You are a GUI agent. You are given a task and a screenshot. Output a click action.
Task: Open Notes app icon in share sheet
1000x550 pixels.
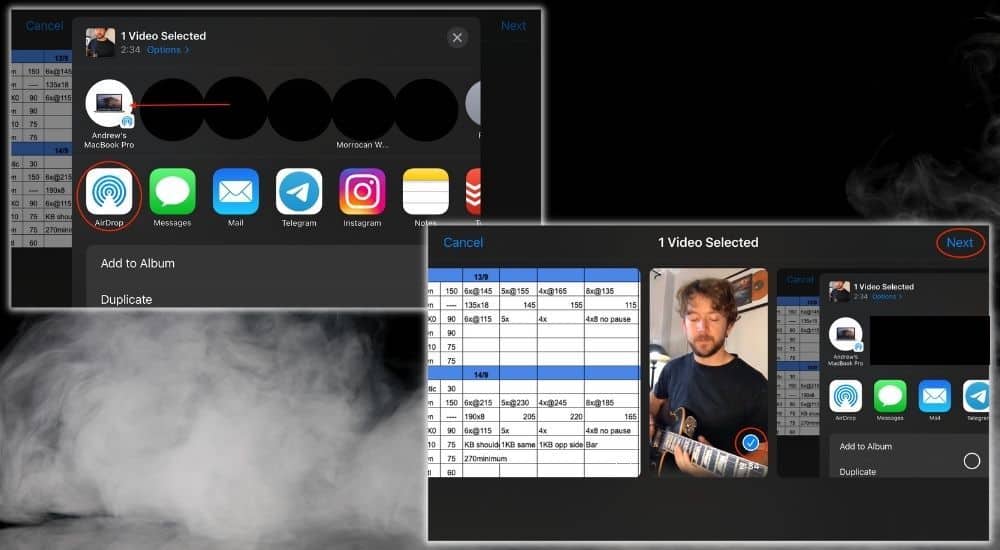point(425,191)
